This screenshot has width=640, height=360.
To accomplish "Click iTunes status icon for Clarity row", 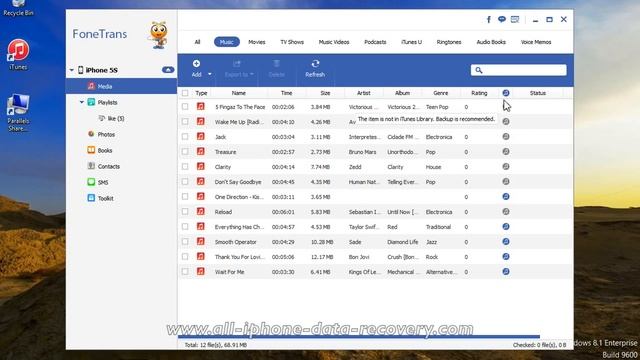I will click(x=506, y=167).
